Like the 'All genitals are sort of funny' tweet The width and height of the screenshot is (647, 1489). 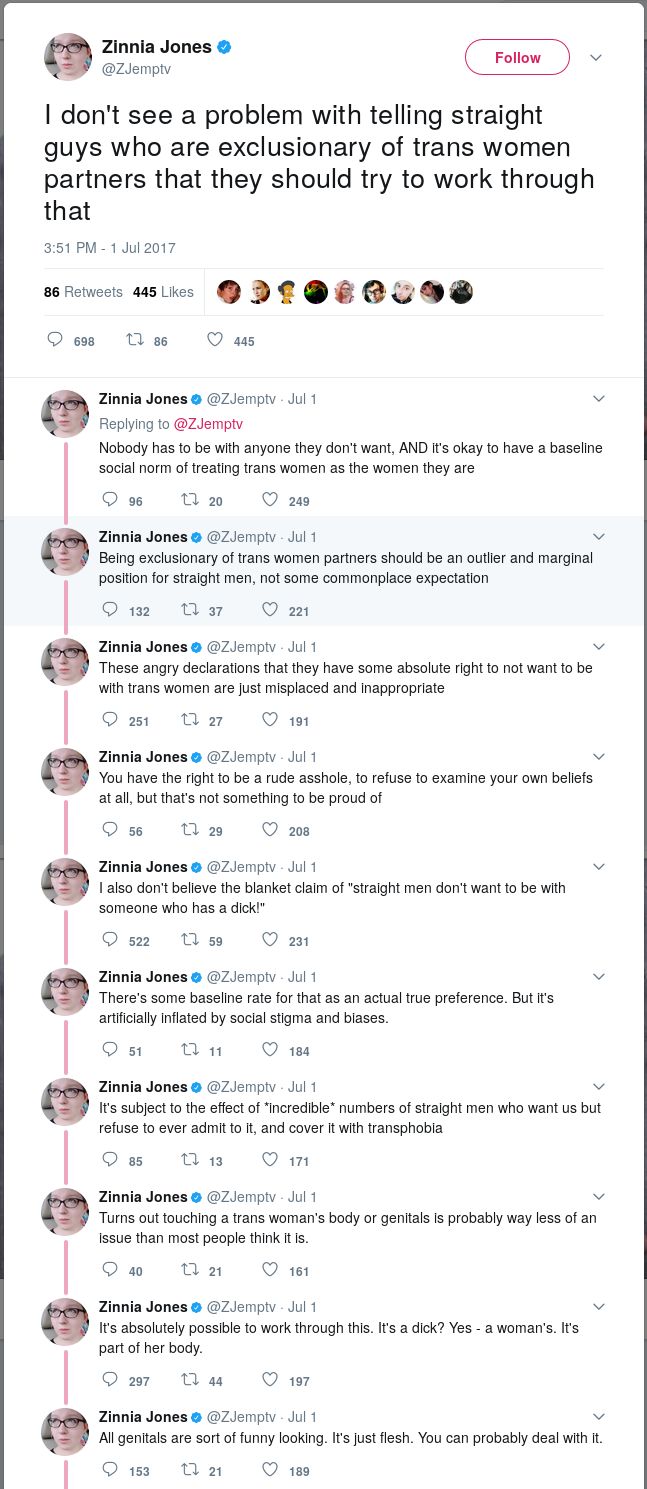click(269, 1470)
